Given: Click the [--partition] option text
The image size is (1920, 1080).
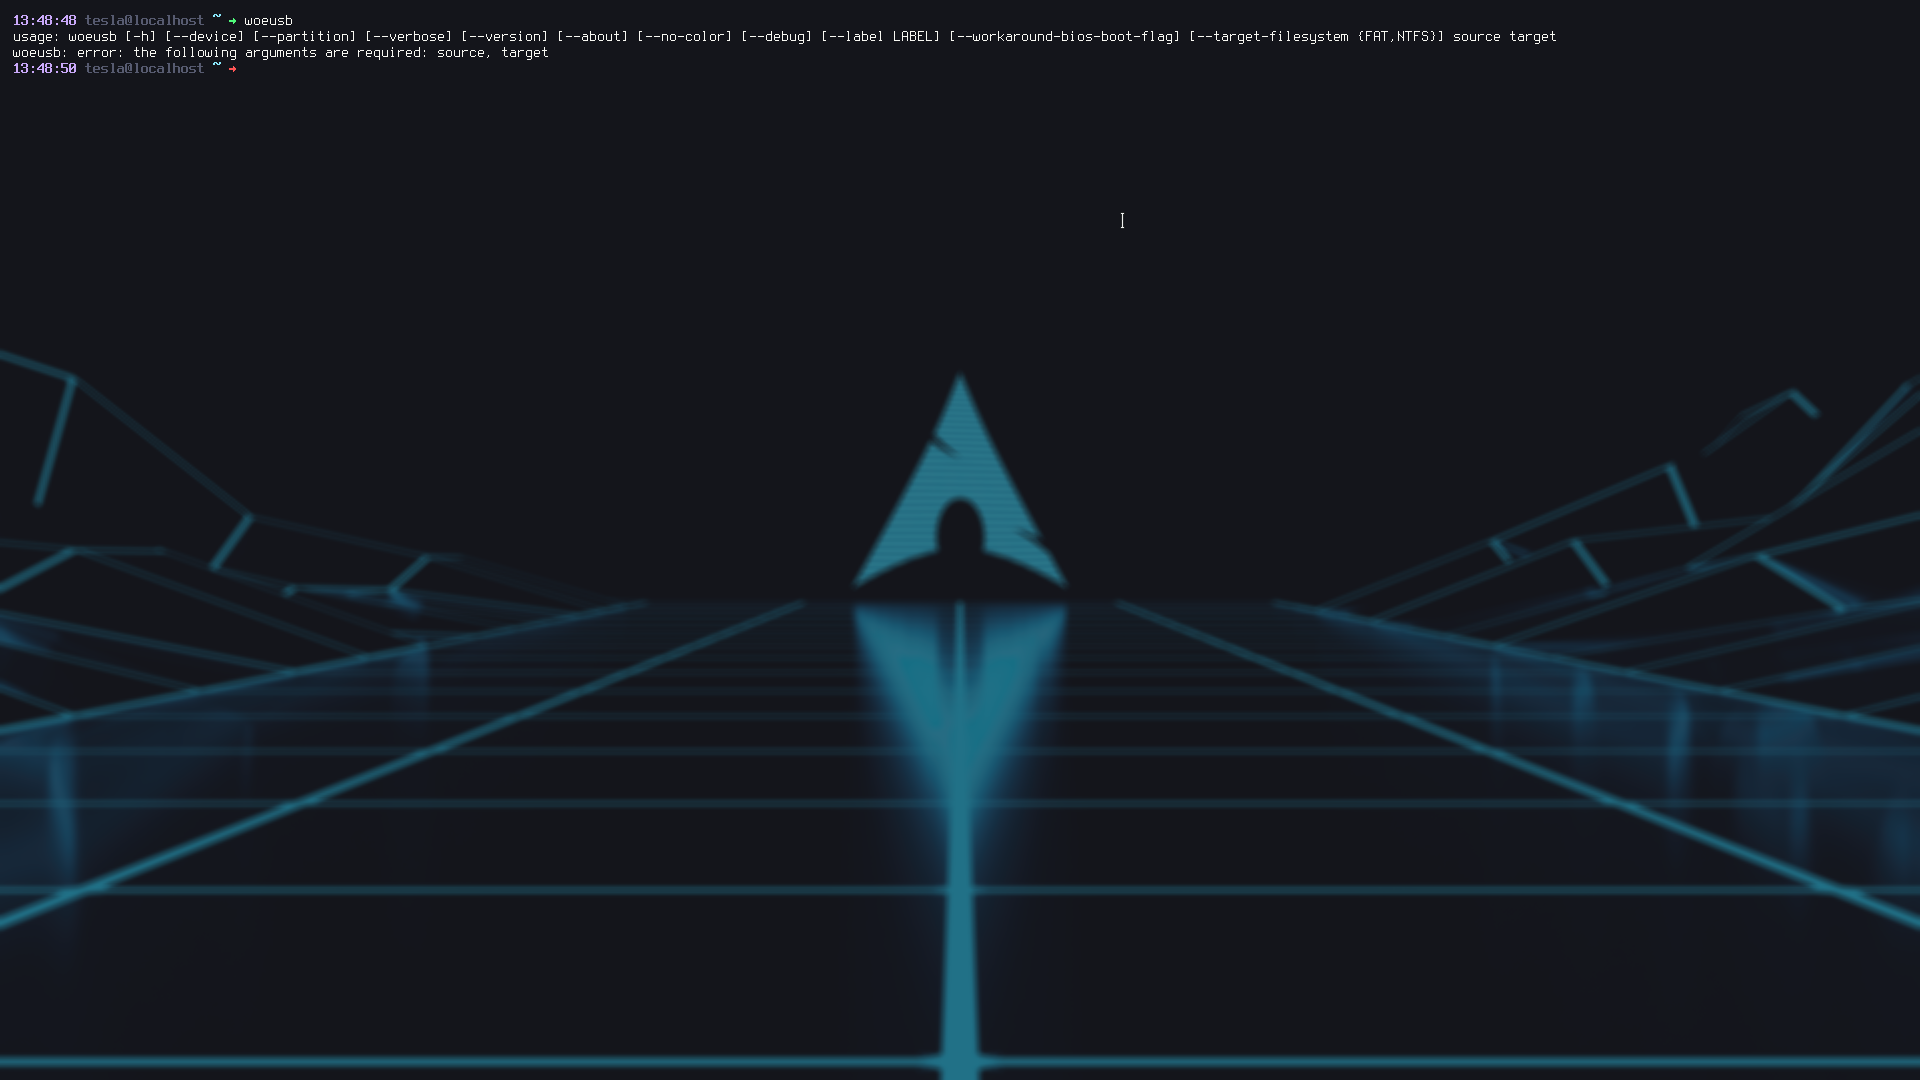Looking at the screenshot, I should [x=304, y=37].
